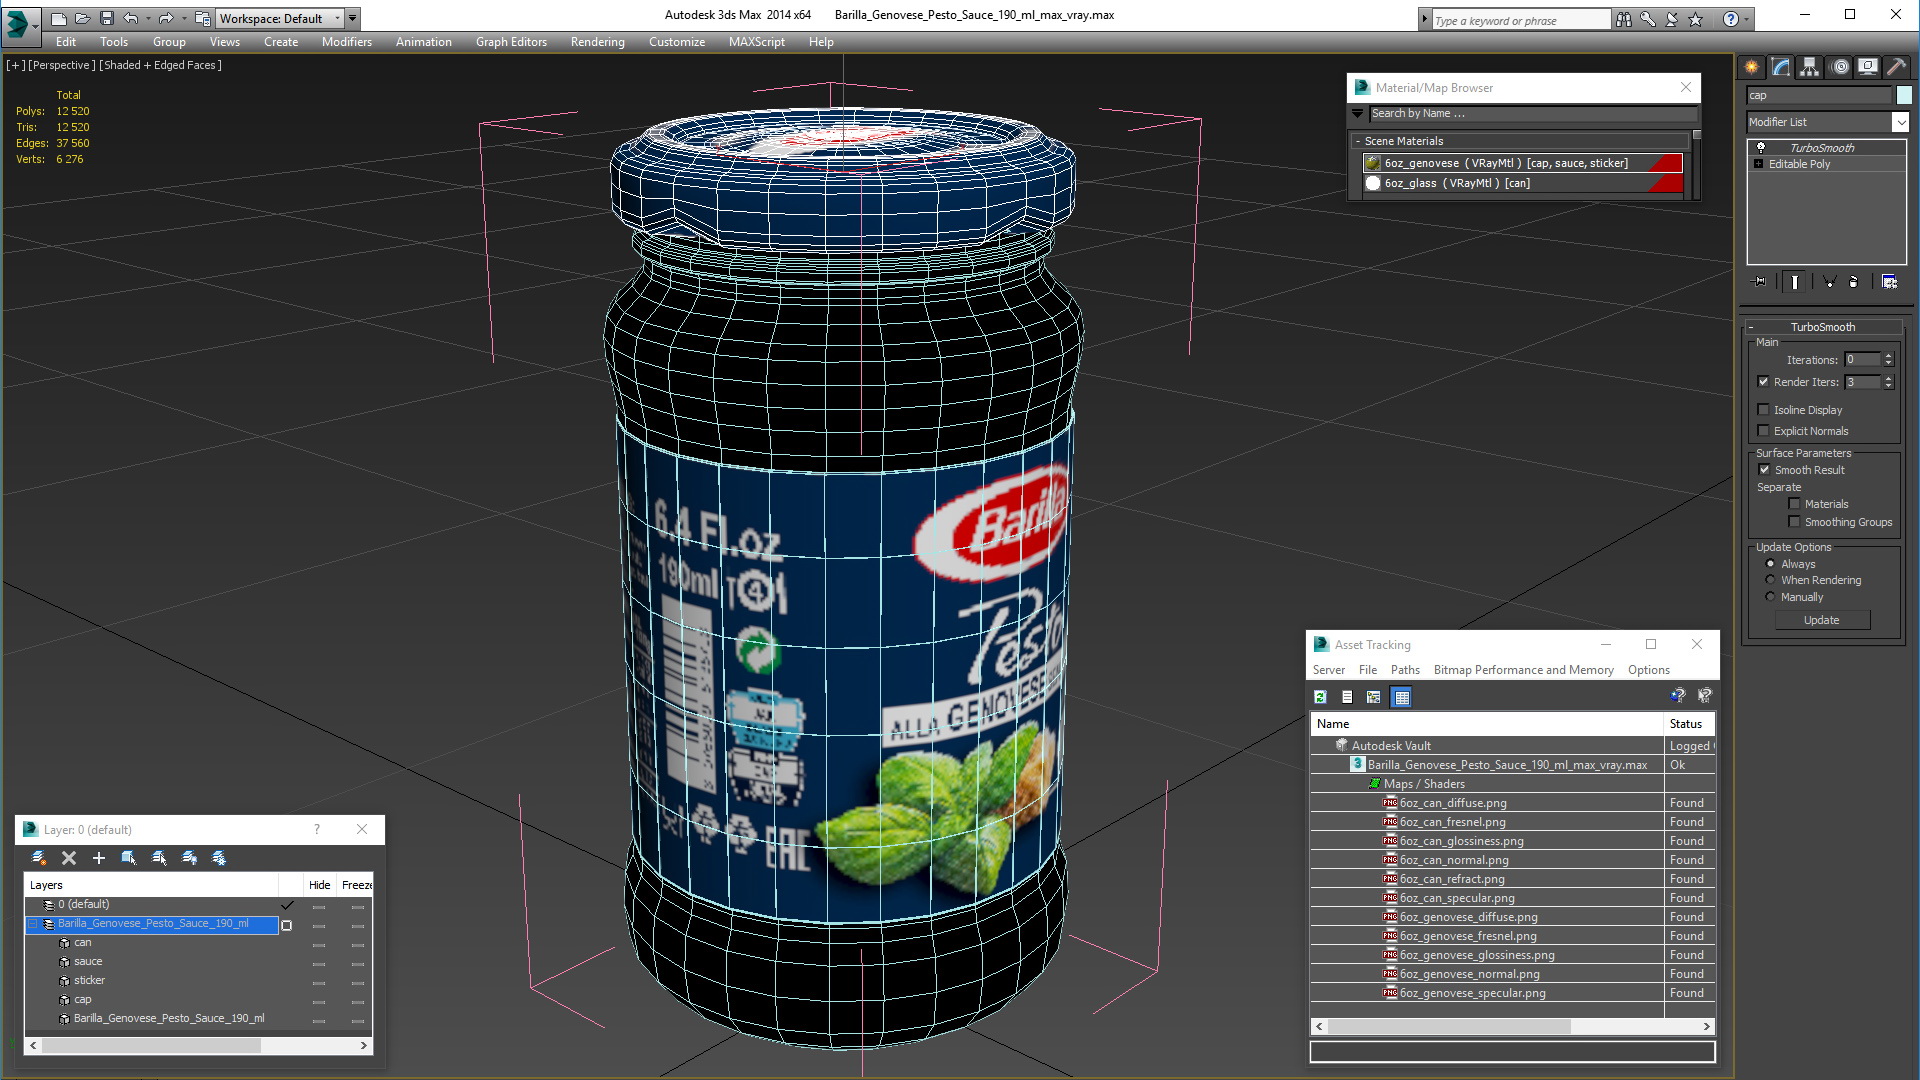
Task: Remove modifier from the stack icon
Action: [1854, 282]
